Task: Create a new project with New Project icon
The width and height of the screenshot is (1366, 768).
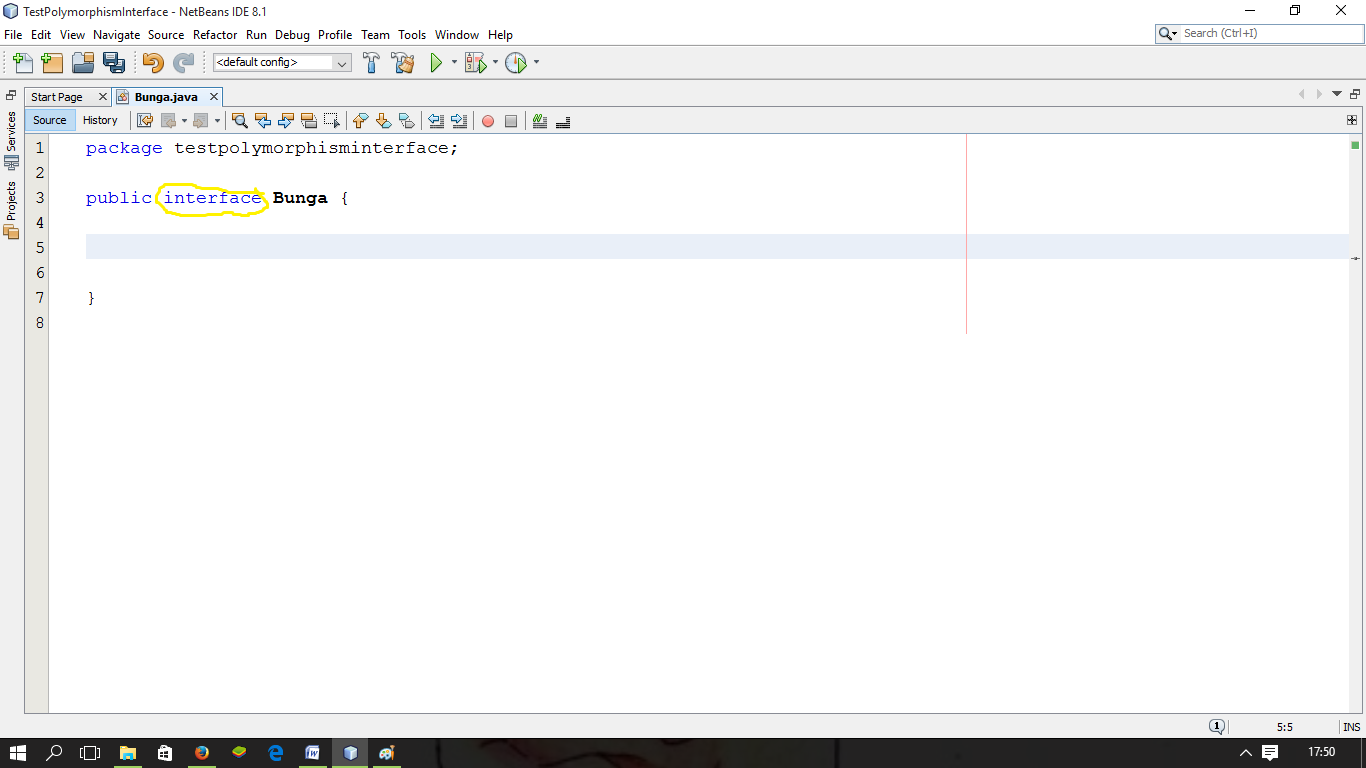Action: [x=51, y=62]
